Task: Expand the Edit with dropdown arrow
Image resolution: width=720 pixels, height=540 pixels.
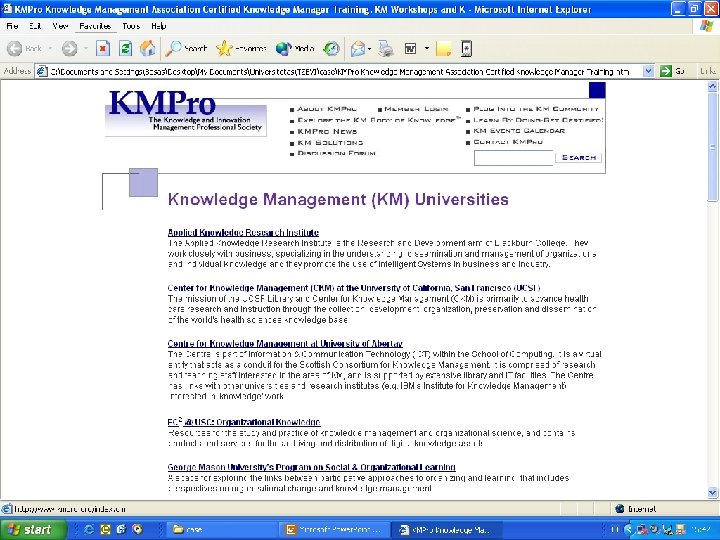Action: click(x=427, y=48)
